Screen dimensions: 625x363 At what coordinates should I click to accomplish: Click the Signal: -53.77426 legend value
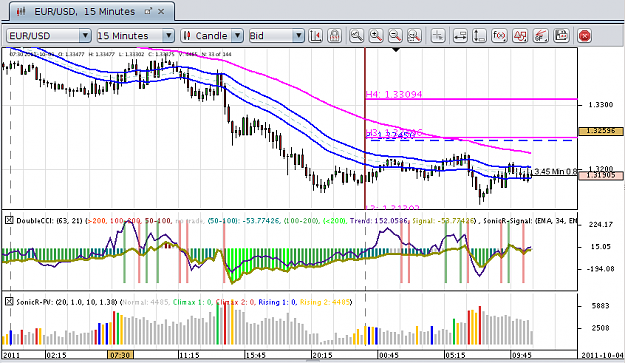coord(443,220)
